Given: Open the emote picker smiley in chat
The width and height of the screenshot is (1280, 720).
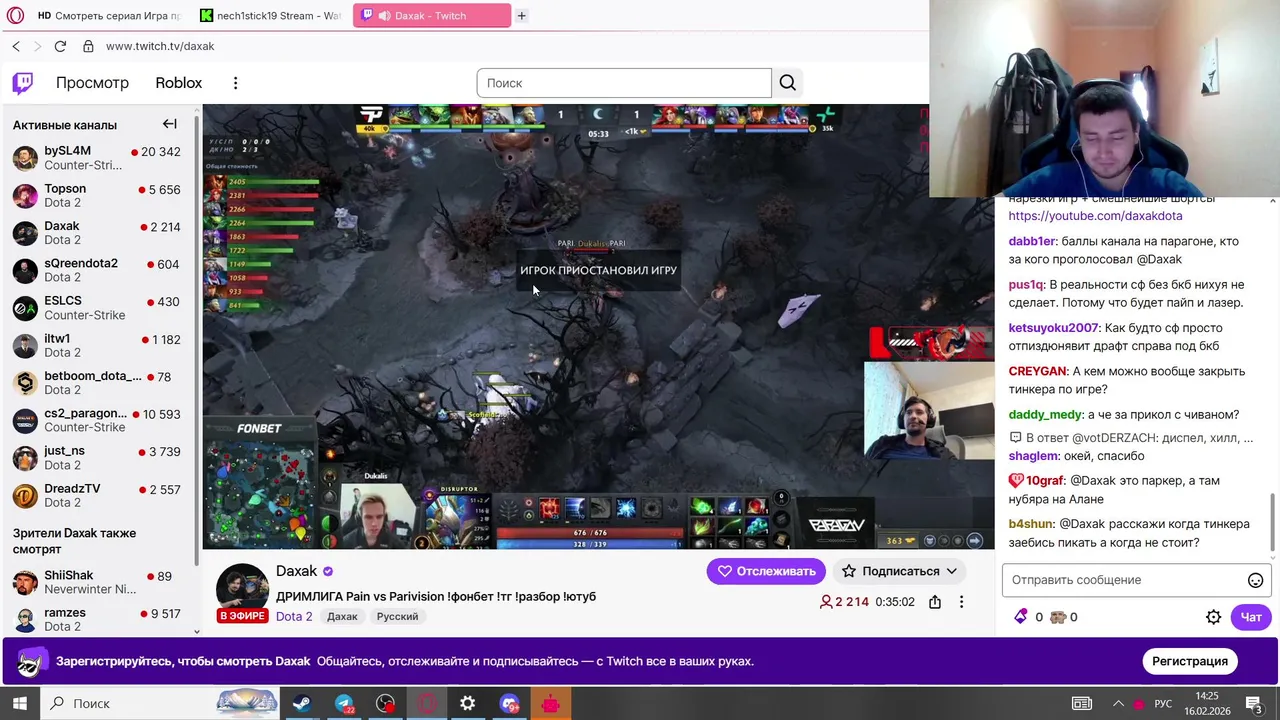Looking at the screenshot, I should (x=1255, y=580).
